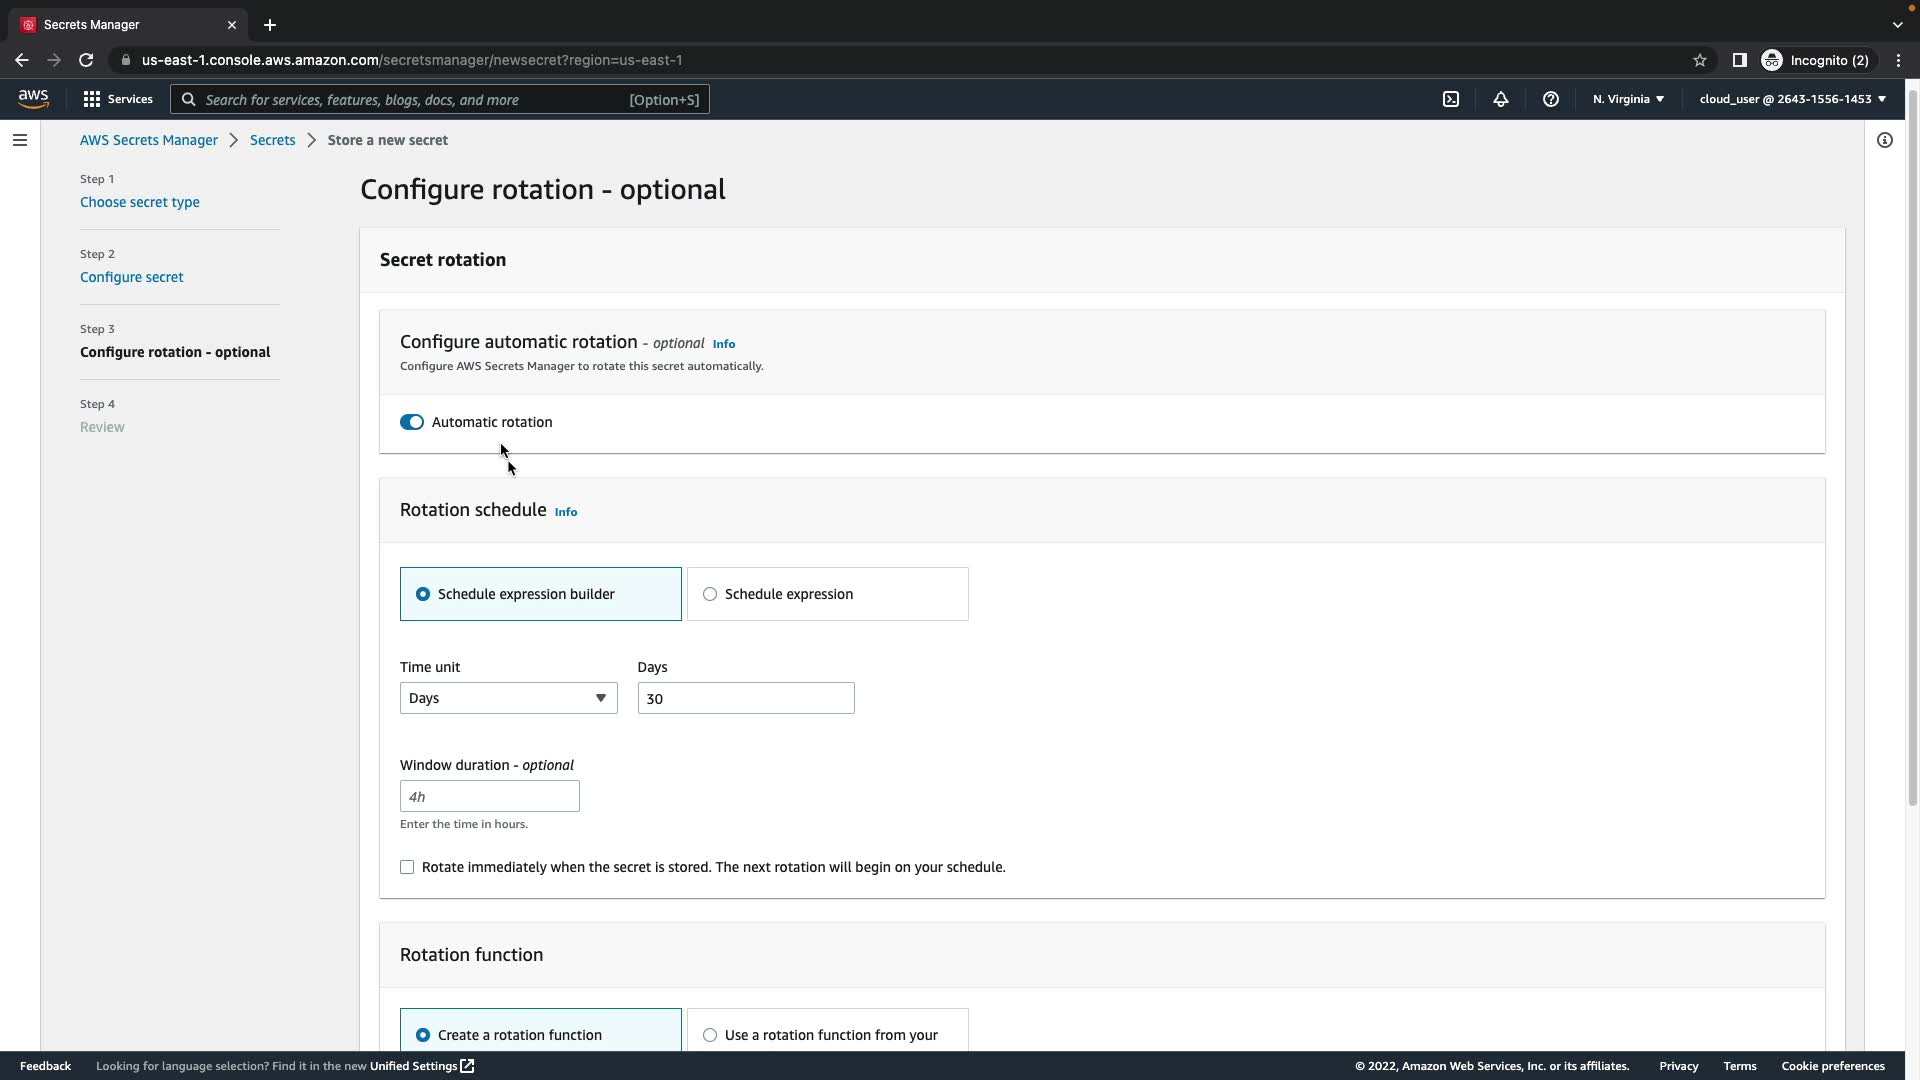This screenshot has width=1920, height=1080.
Task: Click the Window duration input field
Action: (489, 796)
